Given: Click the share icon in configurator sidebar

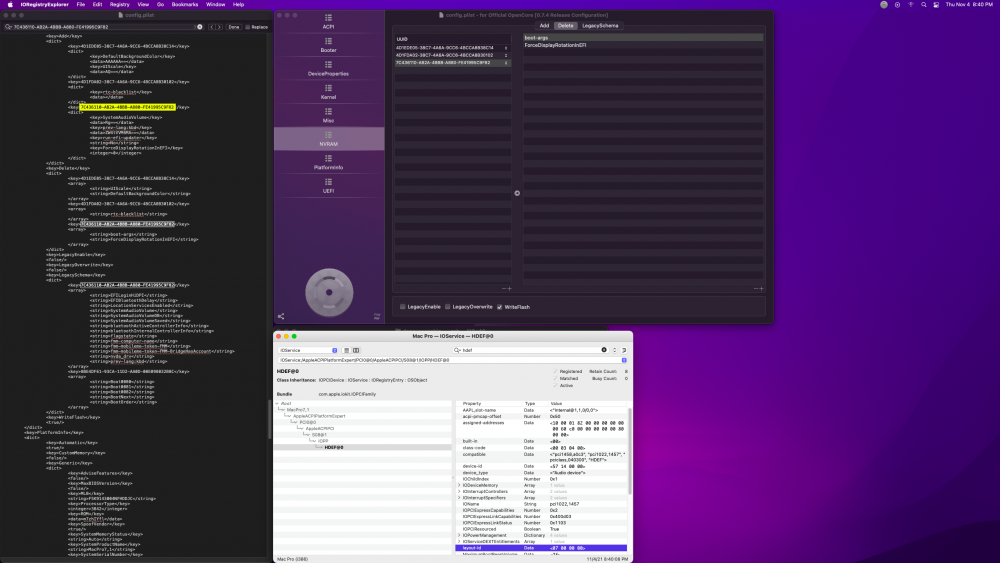Looking at the screenshot, I should (x=281, y=316).
